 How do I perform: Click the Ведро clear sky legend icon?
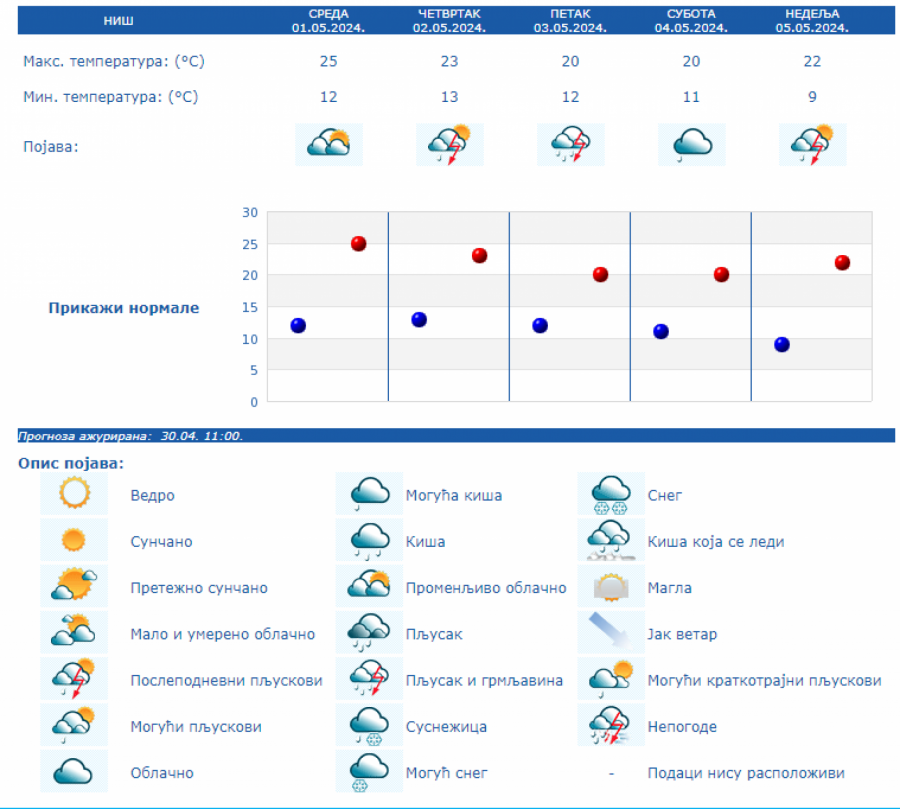(74, 494)
